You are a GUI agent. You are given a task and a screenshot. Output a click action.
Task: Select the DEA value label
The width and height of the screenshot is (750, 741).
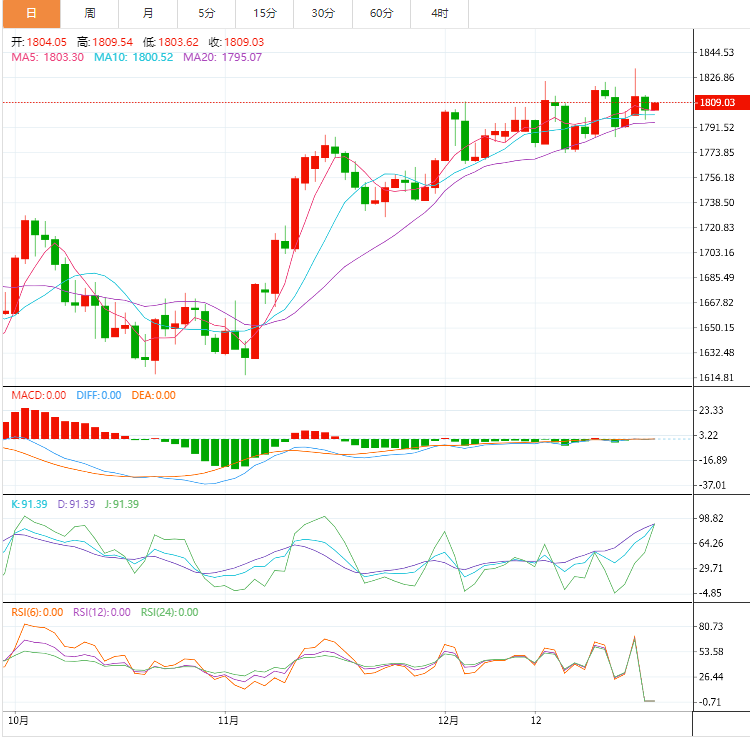click(153, 395)
